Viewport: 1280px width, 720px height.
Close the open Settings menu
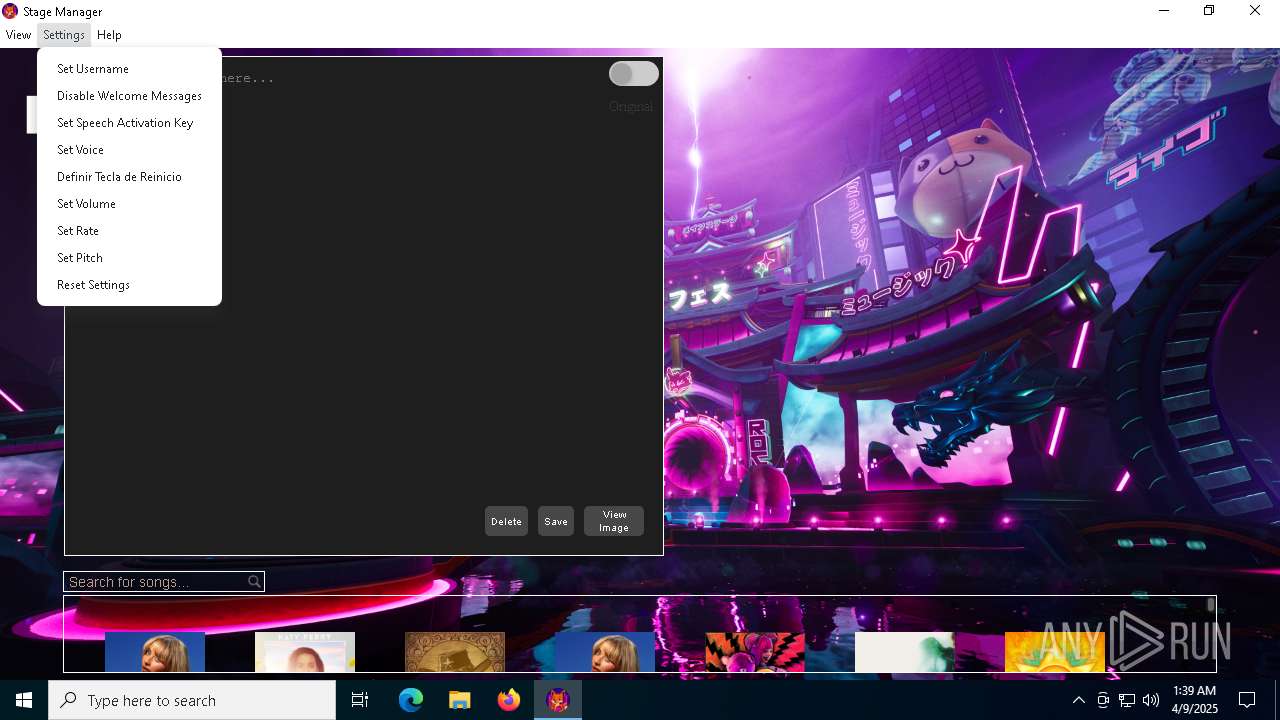[x=64, y=35]
